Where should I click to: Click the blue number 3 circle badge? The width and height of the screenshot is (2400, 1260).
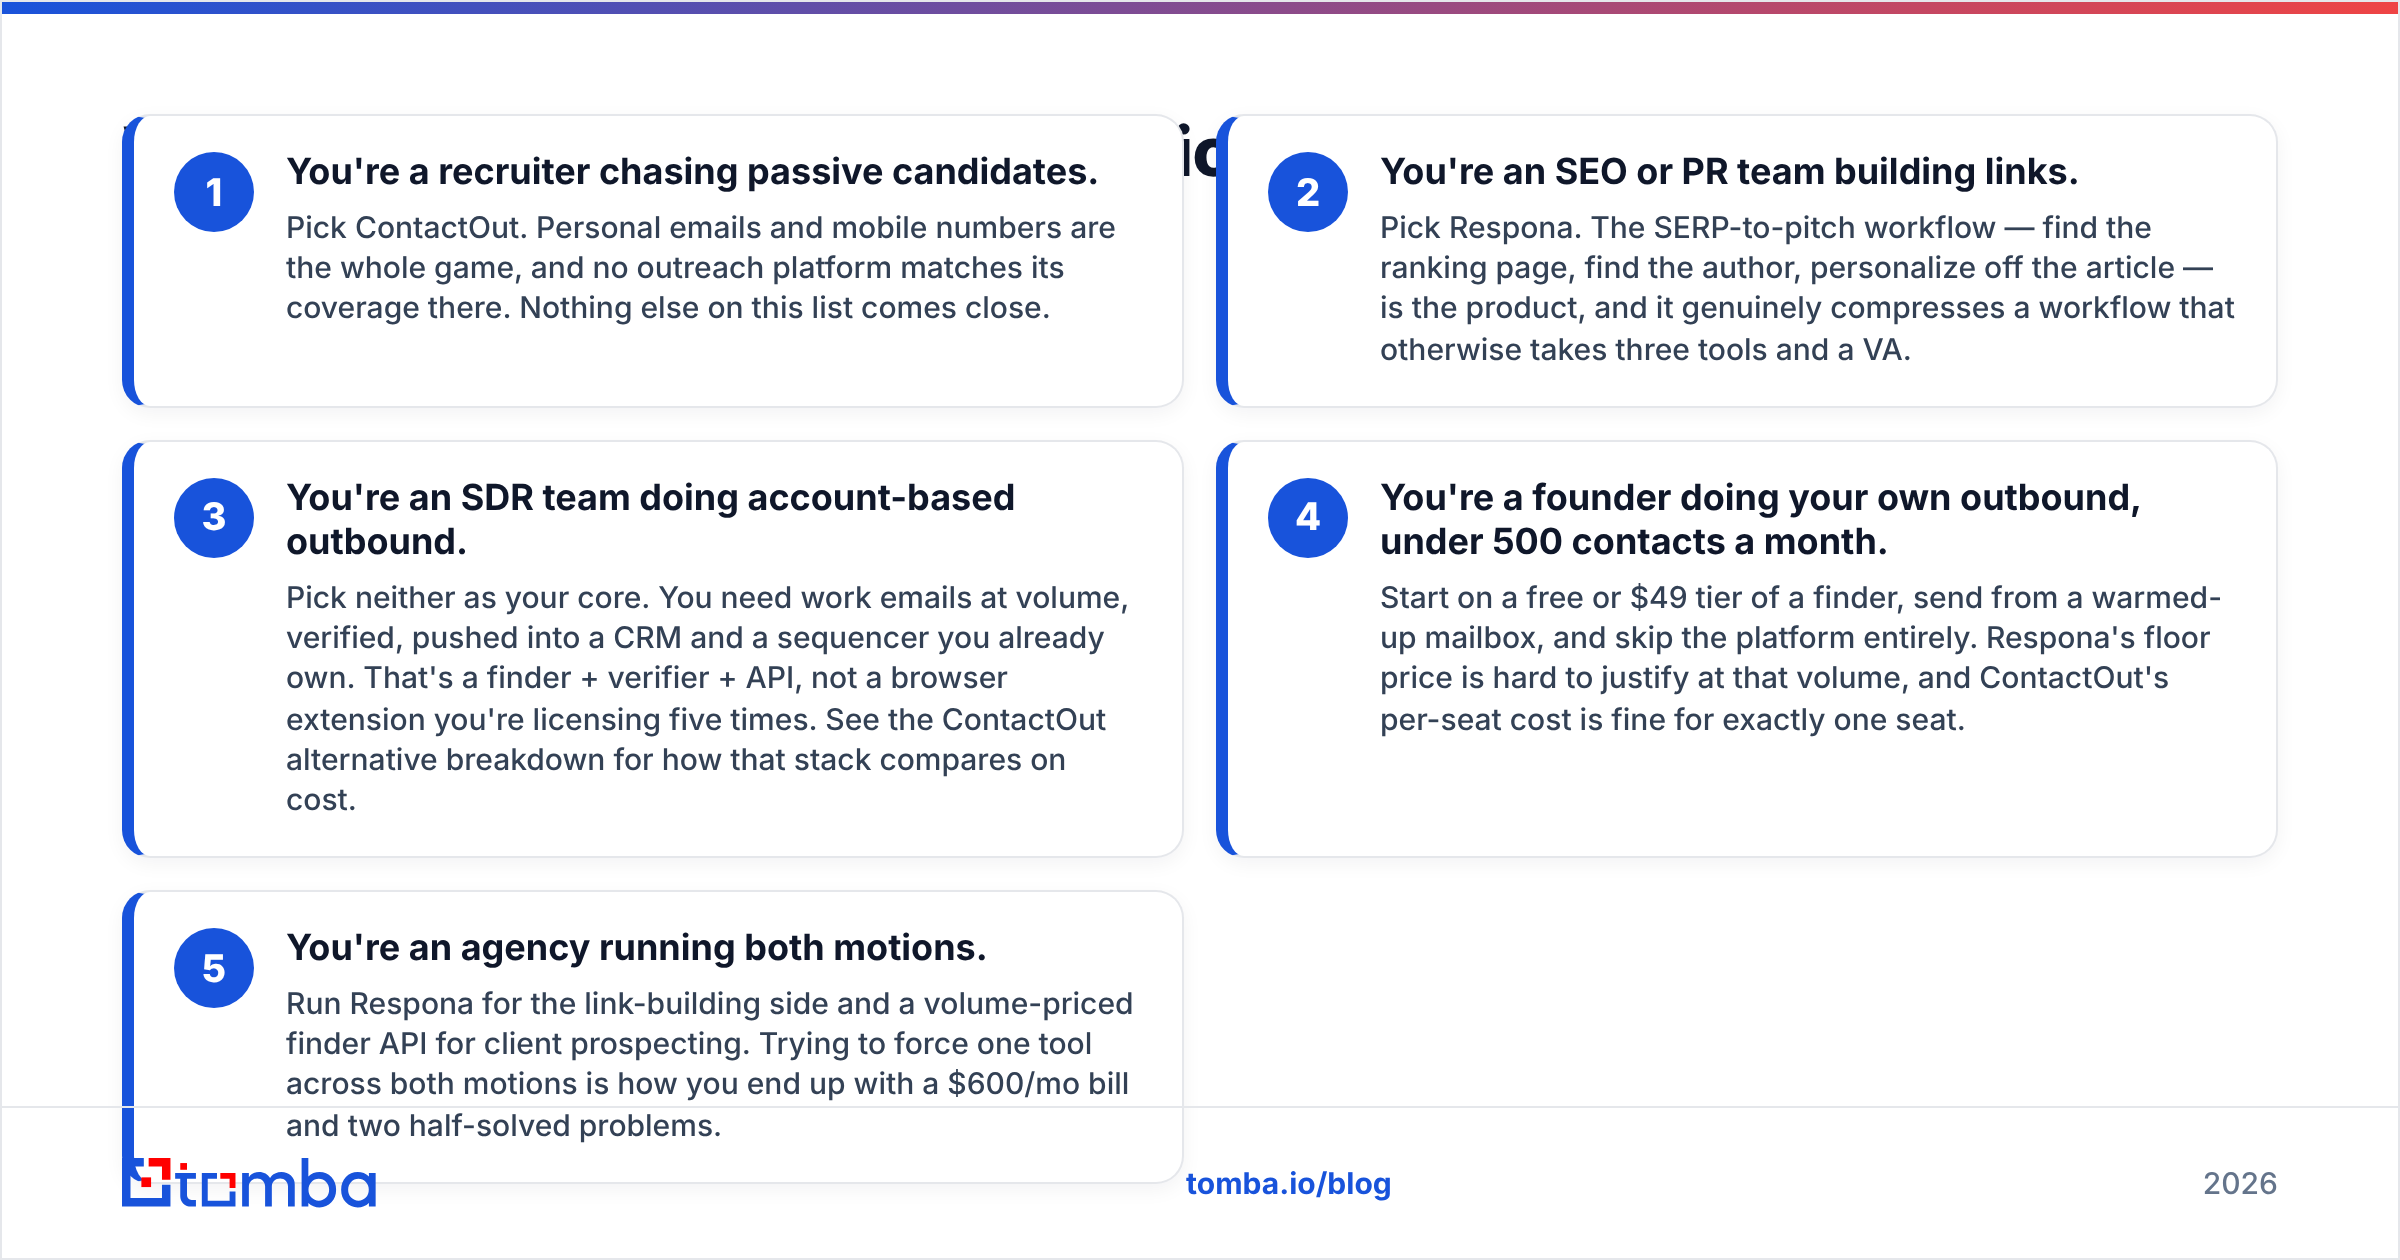click(214, 517)
